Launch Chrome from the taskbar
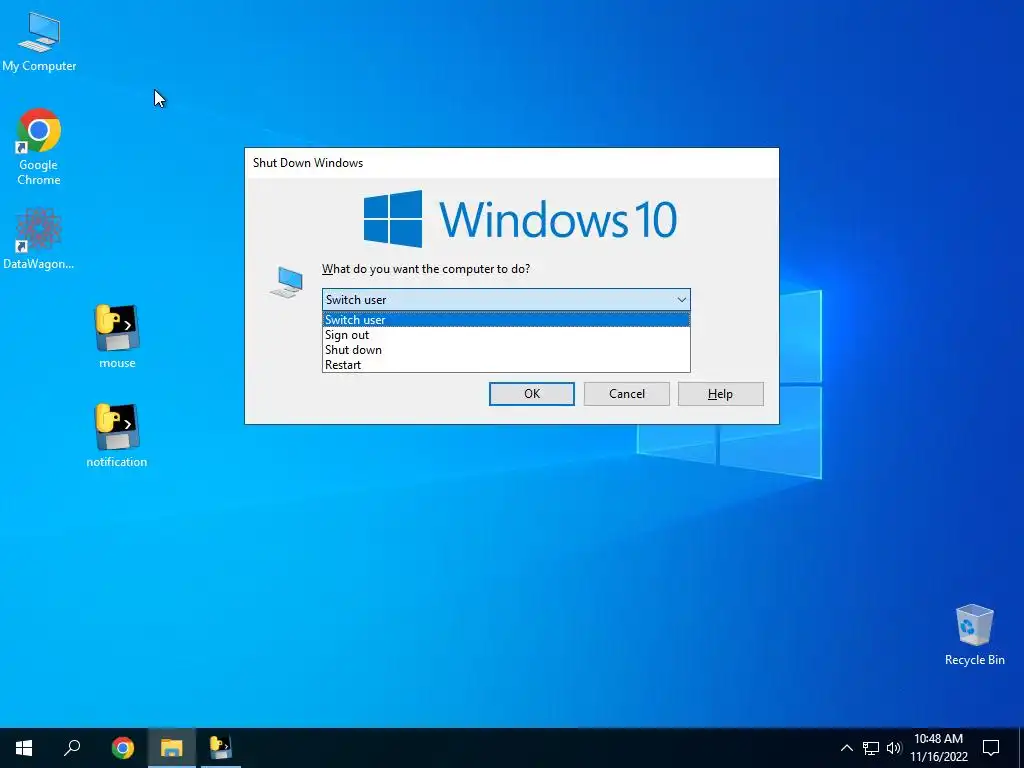 coord(123,748)
